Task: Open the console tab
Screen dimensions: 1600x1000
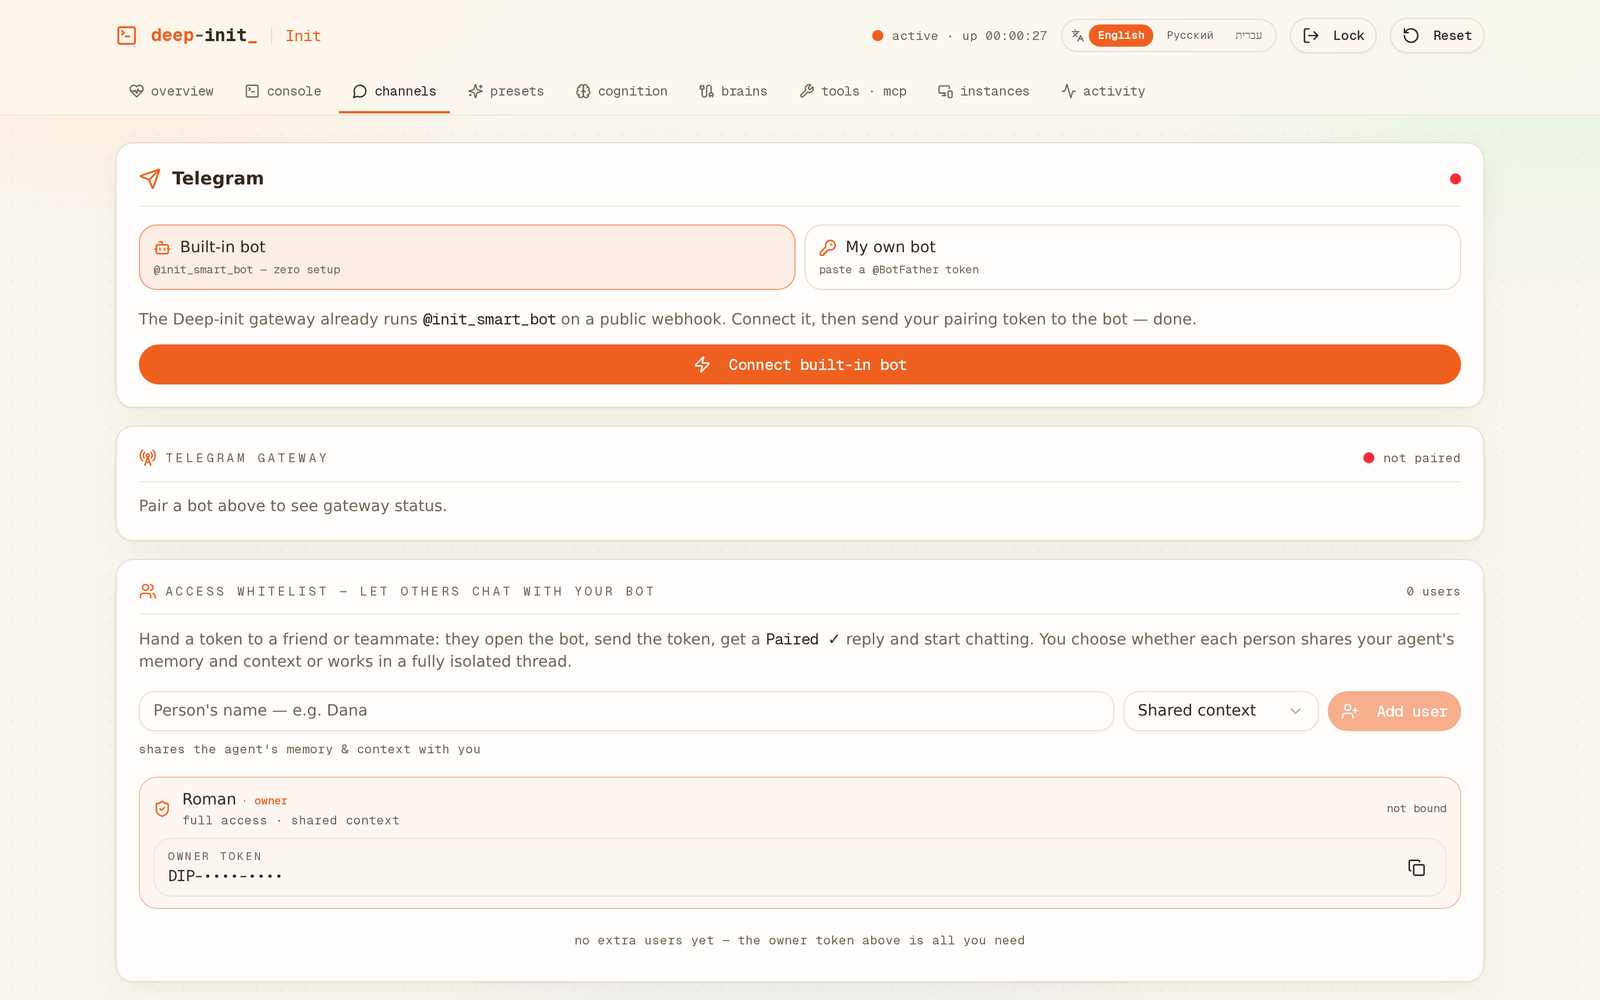Action: pos(283,91)
